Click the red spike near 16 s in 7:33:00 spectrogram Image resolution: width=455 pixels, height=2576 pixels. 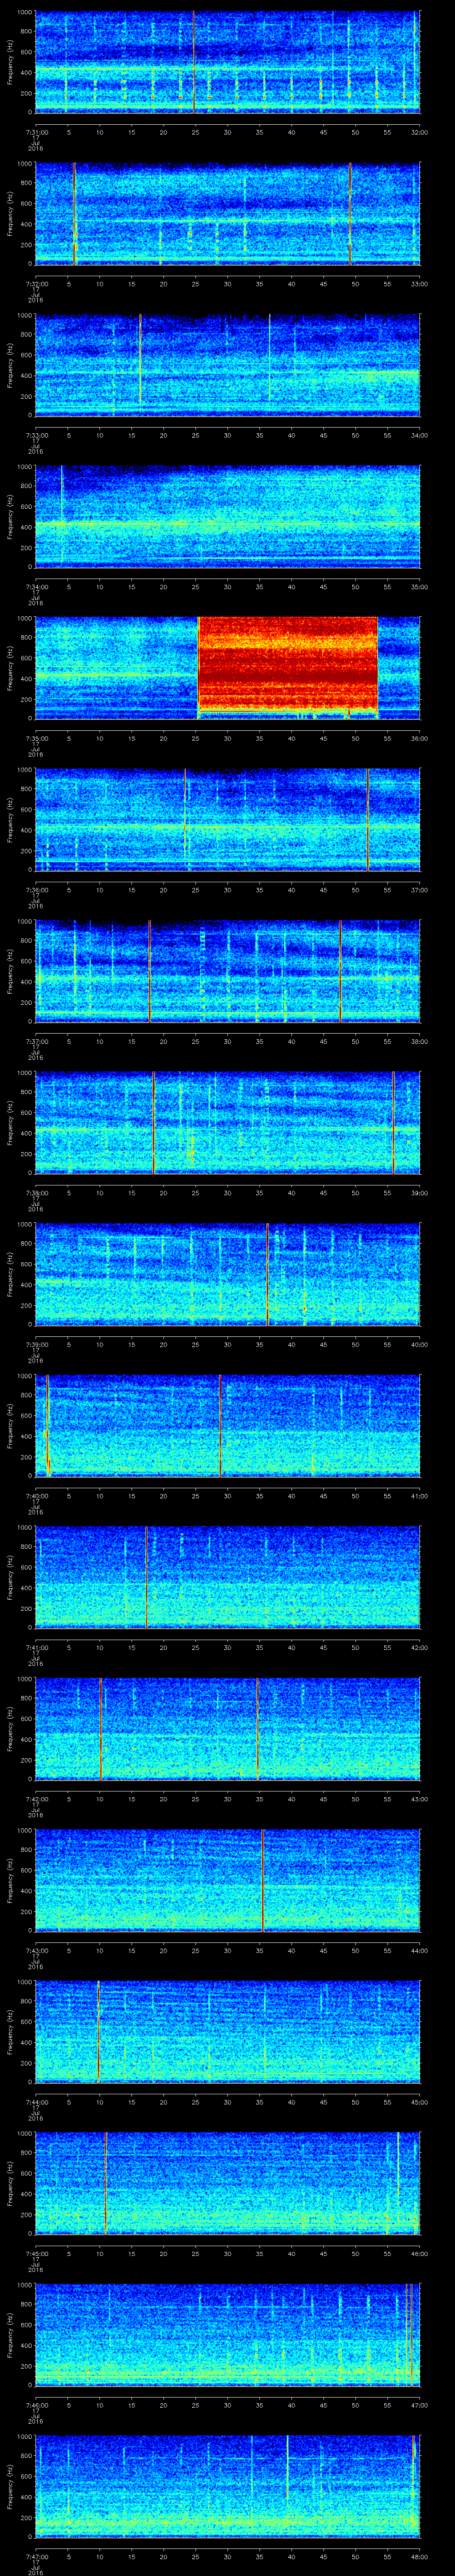tap(140, 359)
